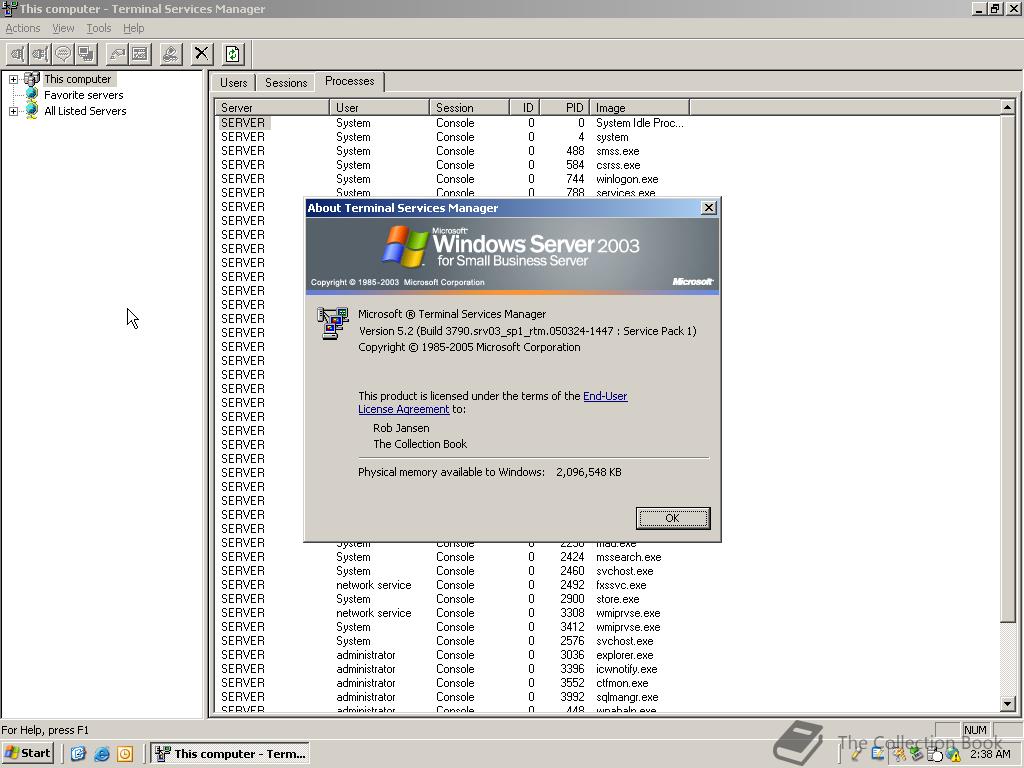1024x768 pixels.
Task: Click the process list vertical scrollbar thumb
Action: (x=1007, y=369)
